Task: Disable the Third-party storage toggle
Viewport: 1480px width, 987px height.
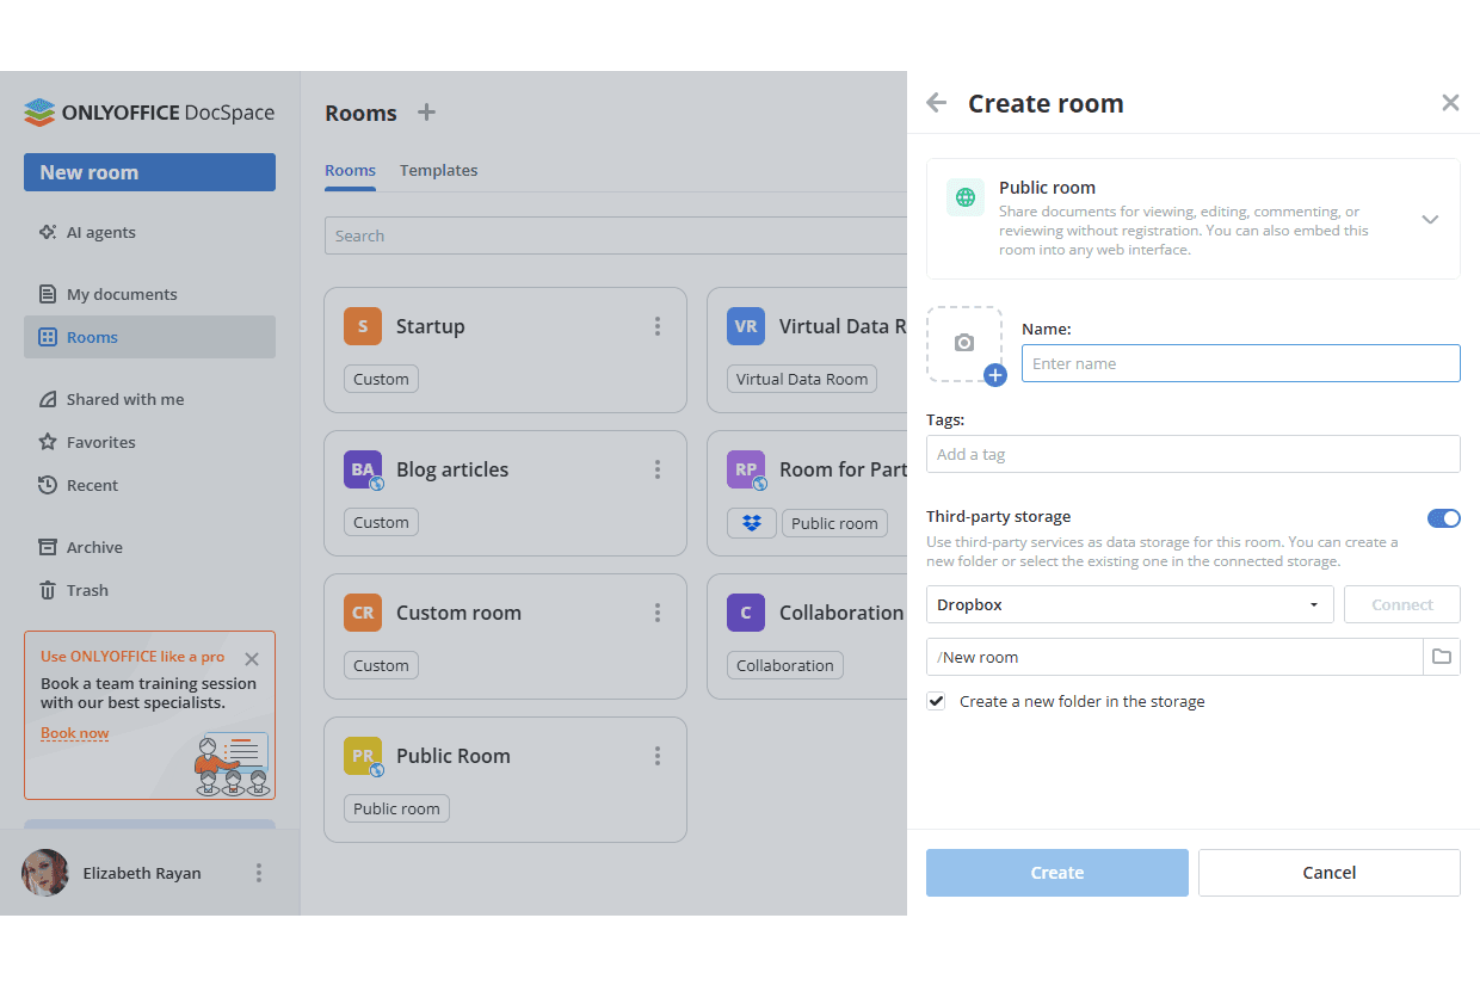Action: pyautogui.click(x=1442, y=518)
